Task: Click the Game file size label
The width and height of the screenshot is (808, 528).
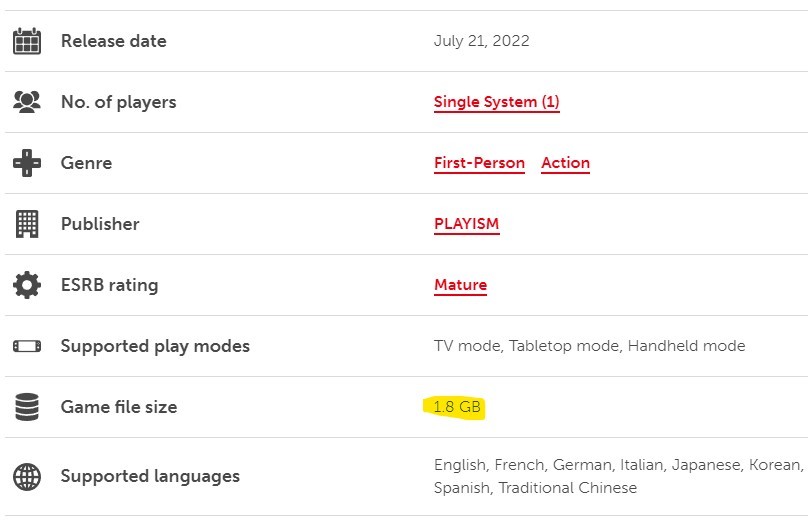Action: coord(119,407)
